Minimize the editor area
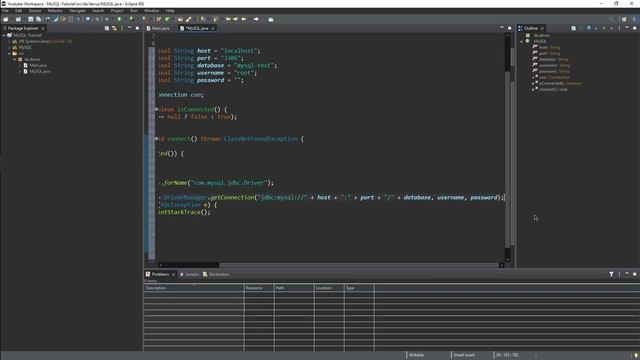The image size is (640, 360). click(x=502, y=28)
